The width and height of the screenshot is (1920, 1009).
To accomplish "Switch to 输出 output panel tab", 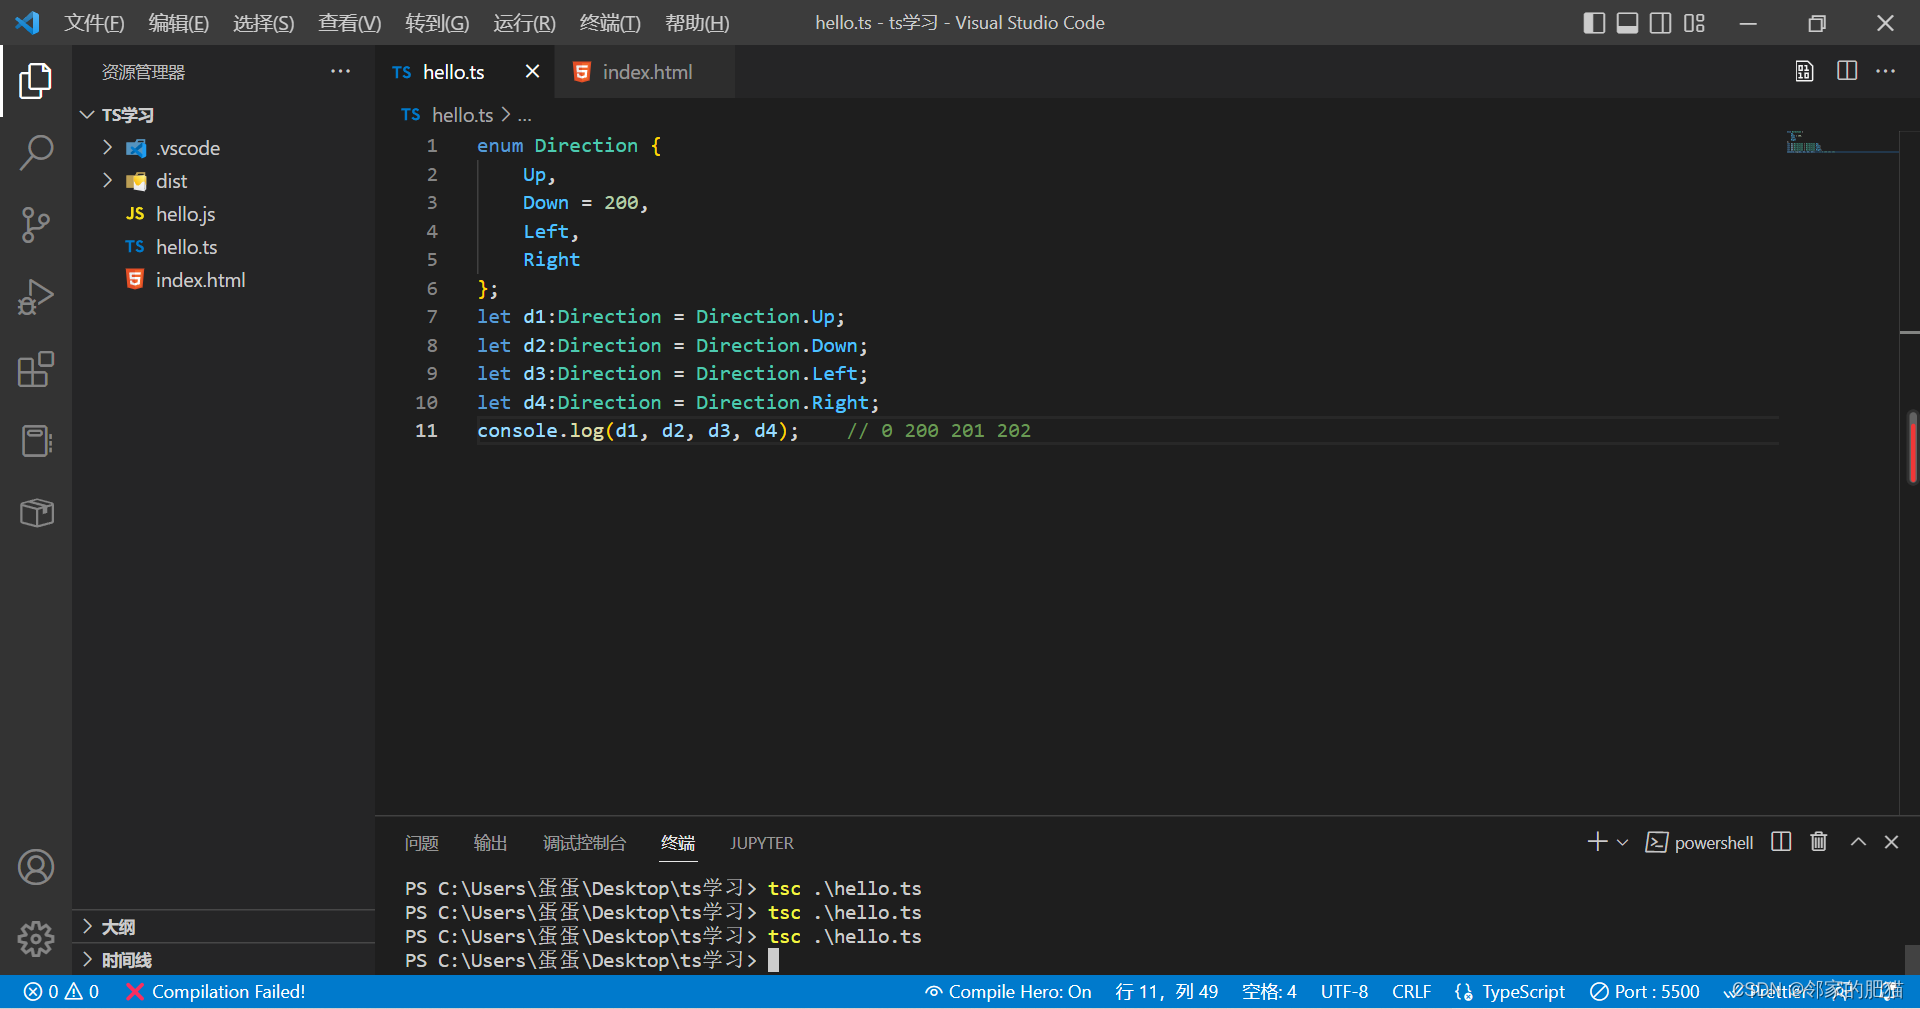I will (x=490, y=843).
